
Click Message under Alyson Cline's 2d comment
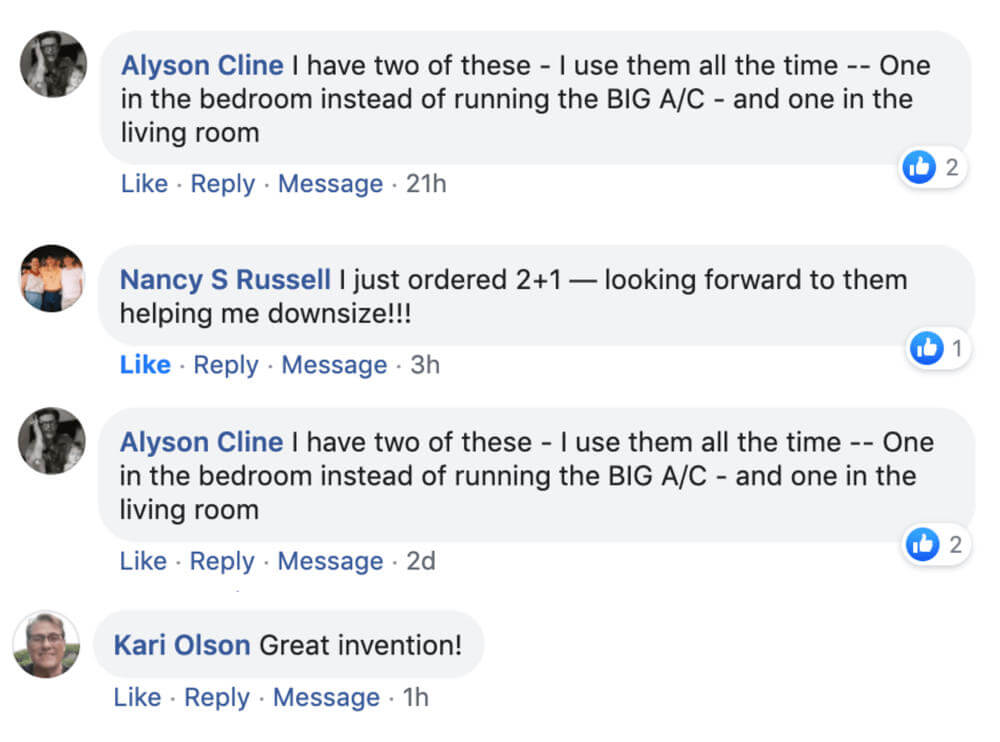[330, 561]
